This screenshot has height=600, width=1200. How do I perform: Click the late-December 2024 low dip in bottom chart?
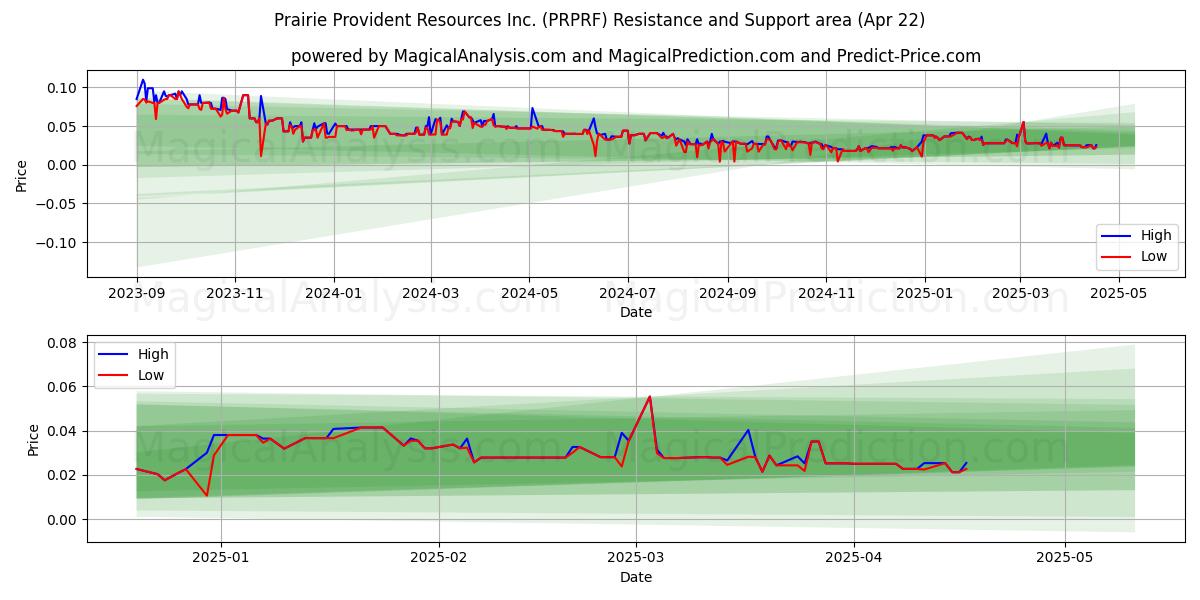pyautogui.click(x=207, y=495)
